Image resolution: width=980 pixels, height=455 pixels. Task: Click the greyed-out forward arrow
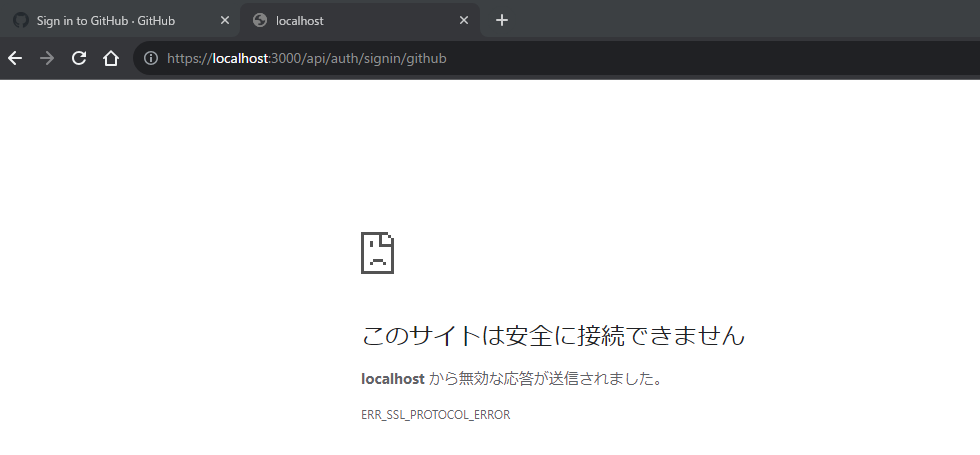tap(47, 58)
